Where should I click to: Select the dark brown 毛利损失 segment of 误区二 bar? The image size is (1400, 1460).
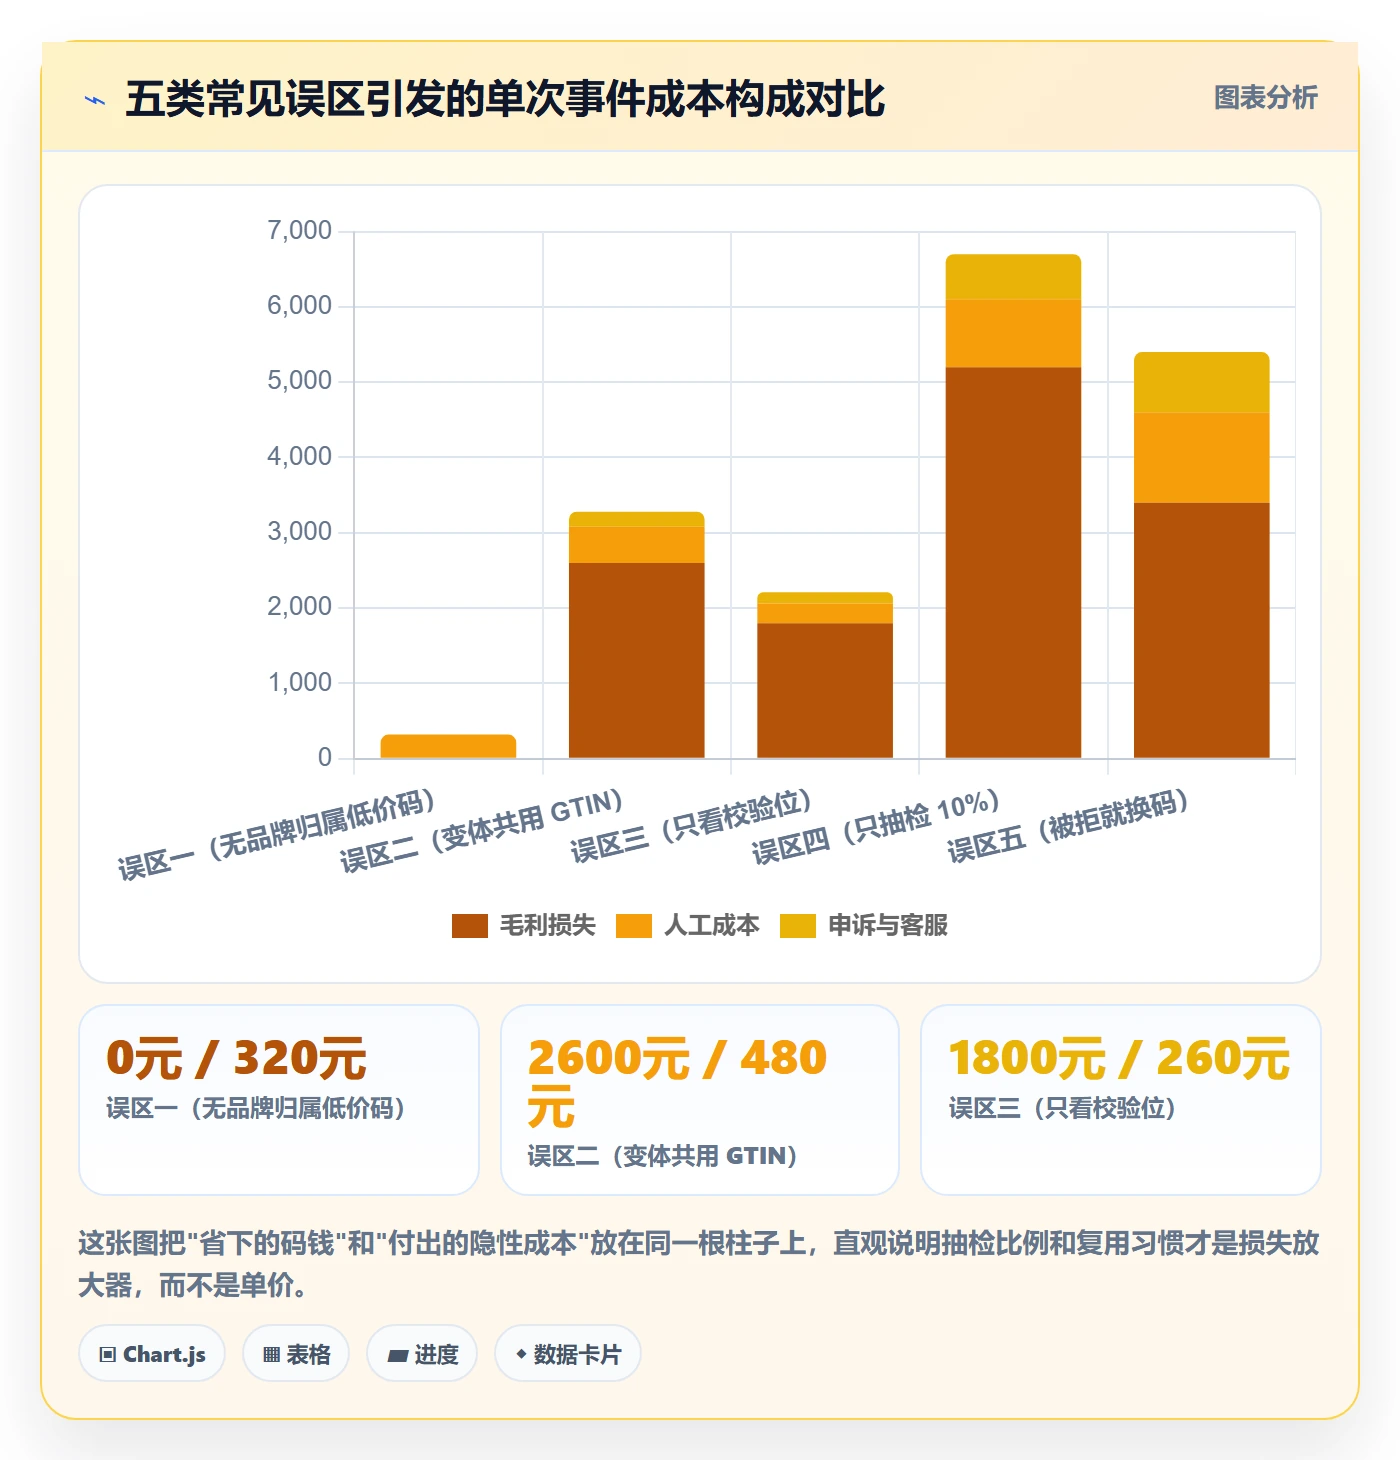pyautogui.click(x=637, y=660)
